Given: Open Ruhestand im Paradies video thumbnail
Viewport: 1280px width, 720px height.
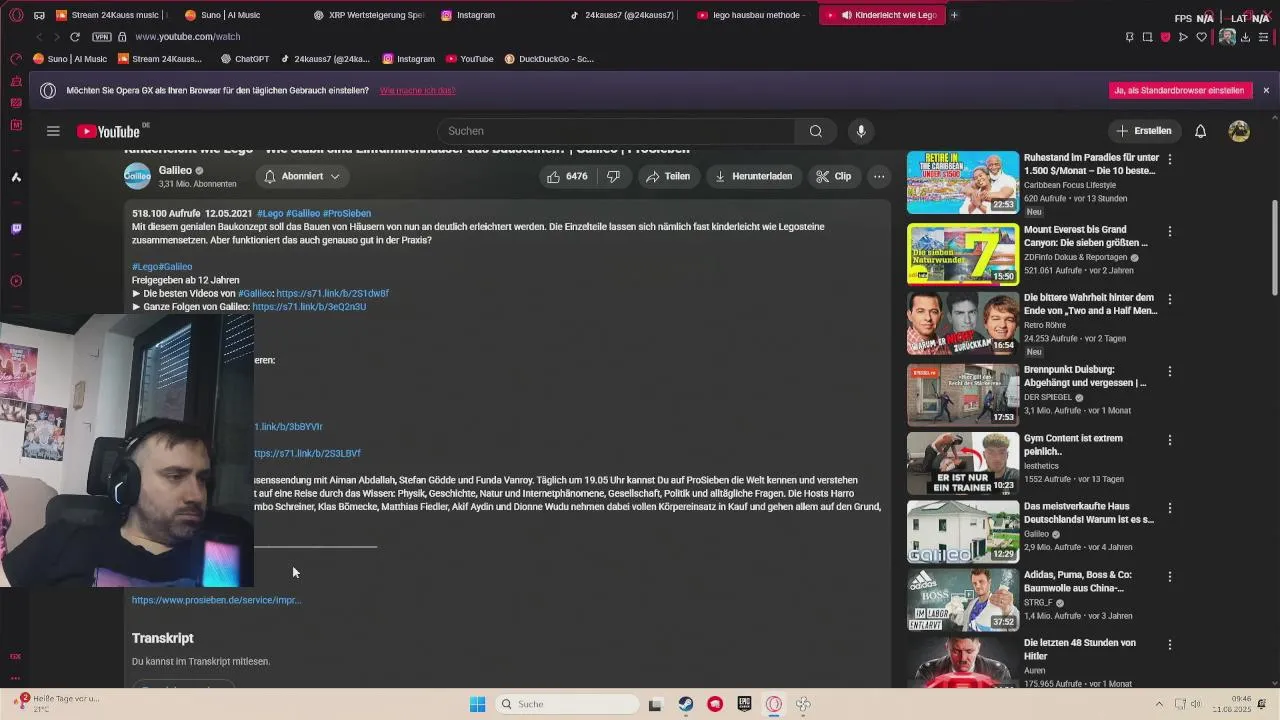Looking at the screenshot, I should tap(963, 183).
